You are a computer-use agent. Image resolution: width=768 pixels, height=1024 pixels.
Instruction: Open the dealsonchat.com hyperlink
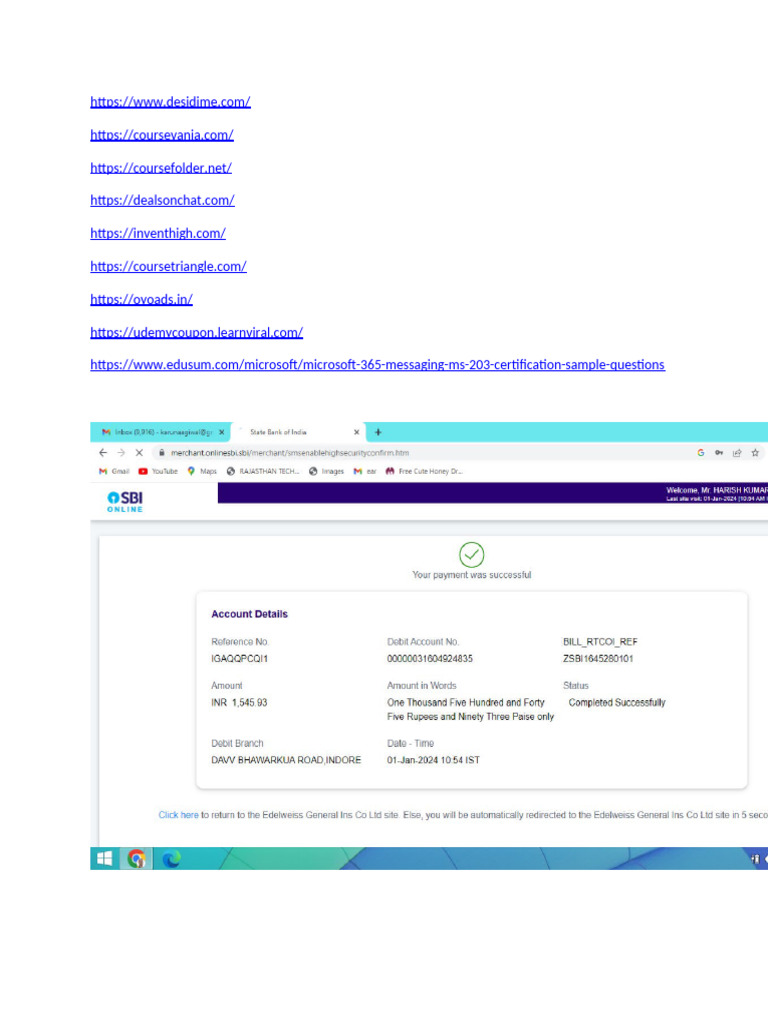pyautogui.click(x=162, y=200)
